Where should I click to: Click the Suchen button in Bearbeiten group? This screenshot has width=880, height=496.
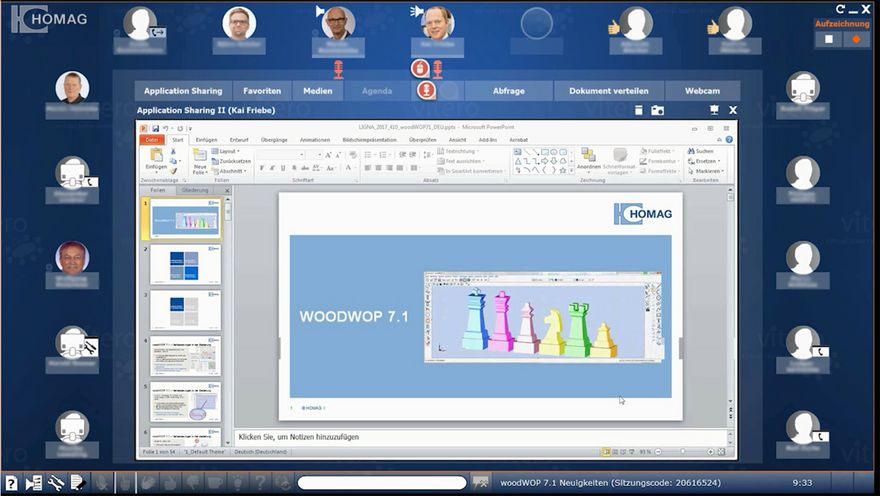pyautogui.click(x=700, y=151)
